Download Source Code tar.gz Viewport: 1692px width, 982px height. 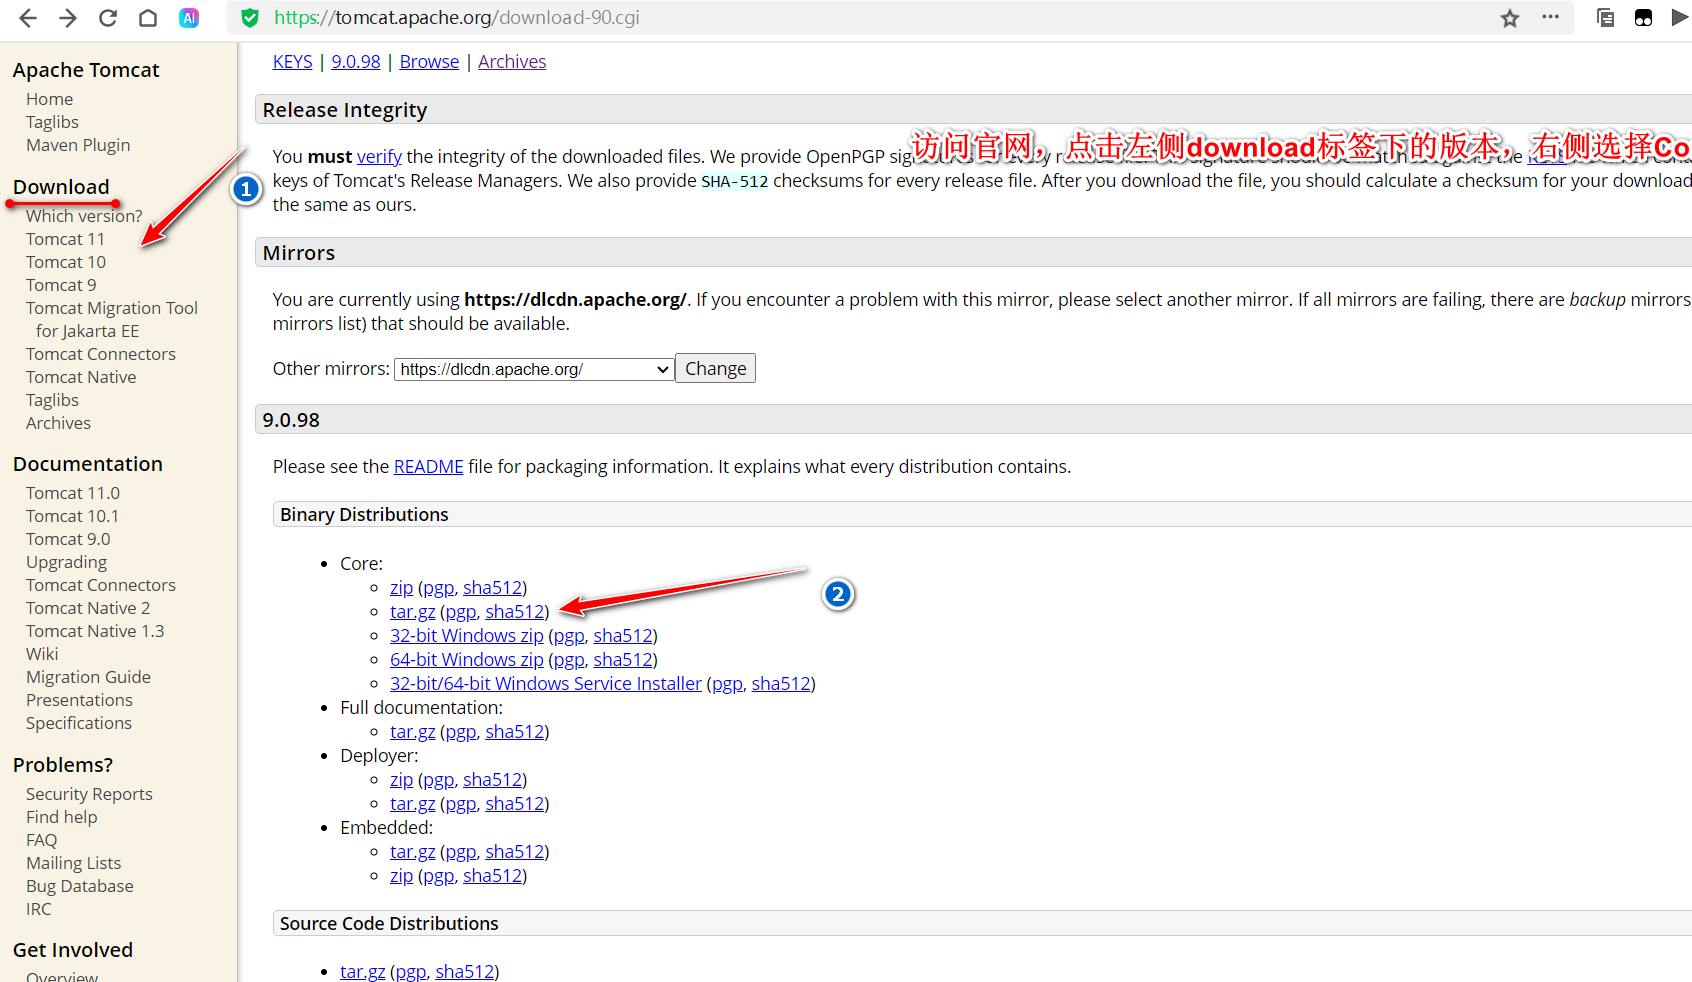(x=363, y=971)
